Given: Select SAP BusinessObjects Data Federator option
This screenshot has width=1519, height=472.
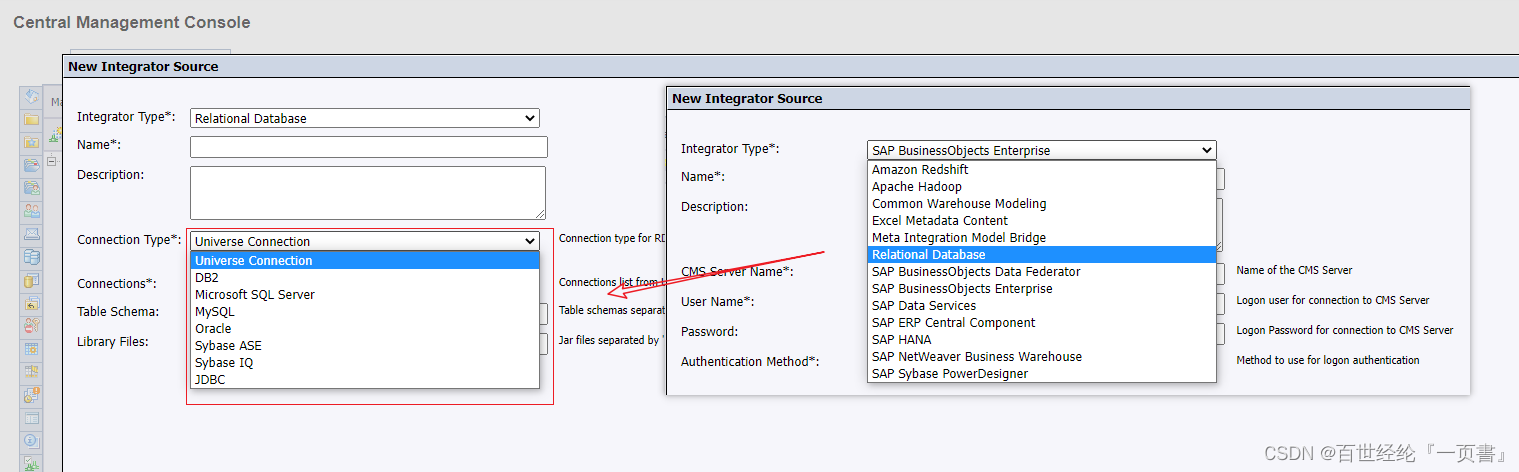Looking at the screenshot, I should 1042,271.
